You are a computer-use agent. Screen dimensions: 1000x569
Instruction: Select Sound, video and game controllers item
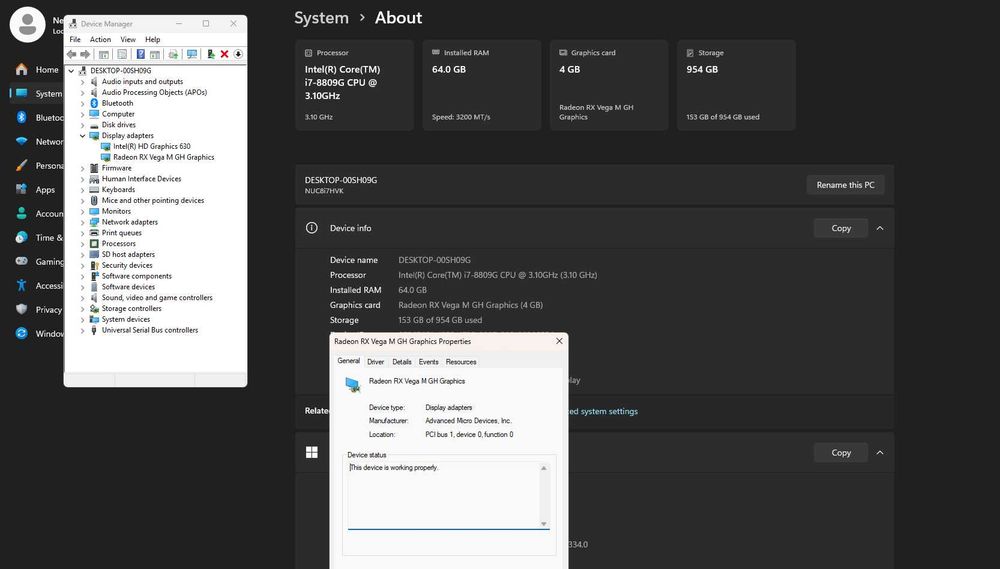[157, 298]
